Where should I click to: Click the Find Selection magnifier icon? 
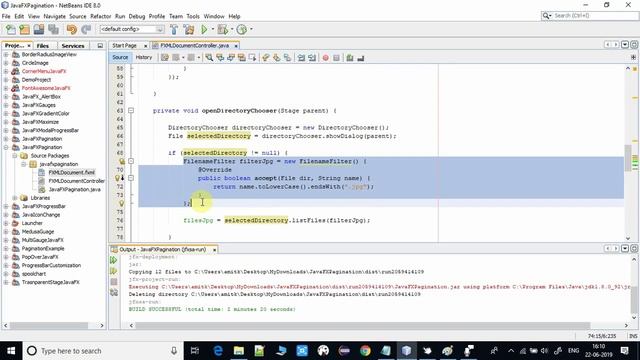tap(209, 58)
